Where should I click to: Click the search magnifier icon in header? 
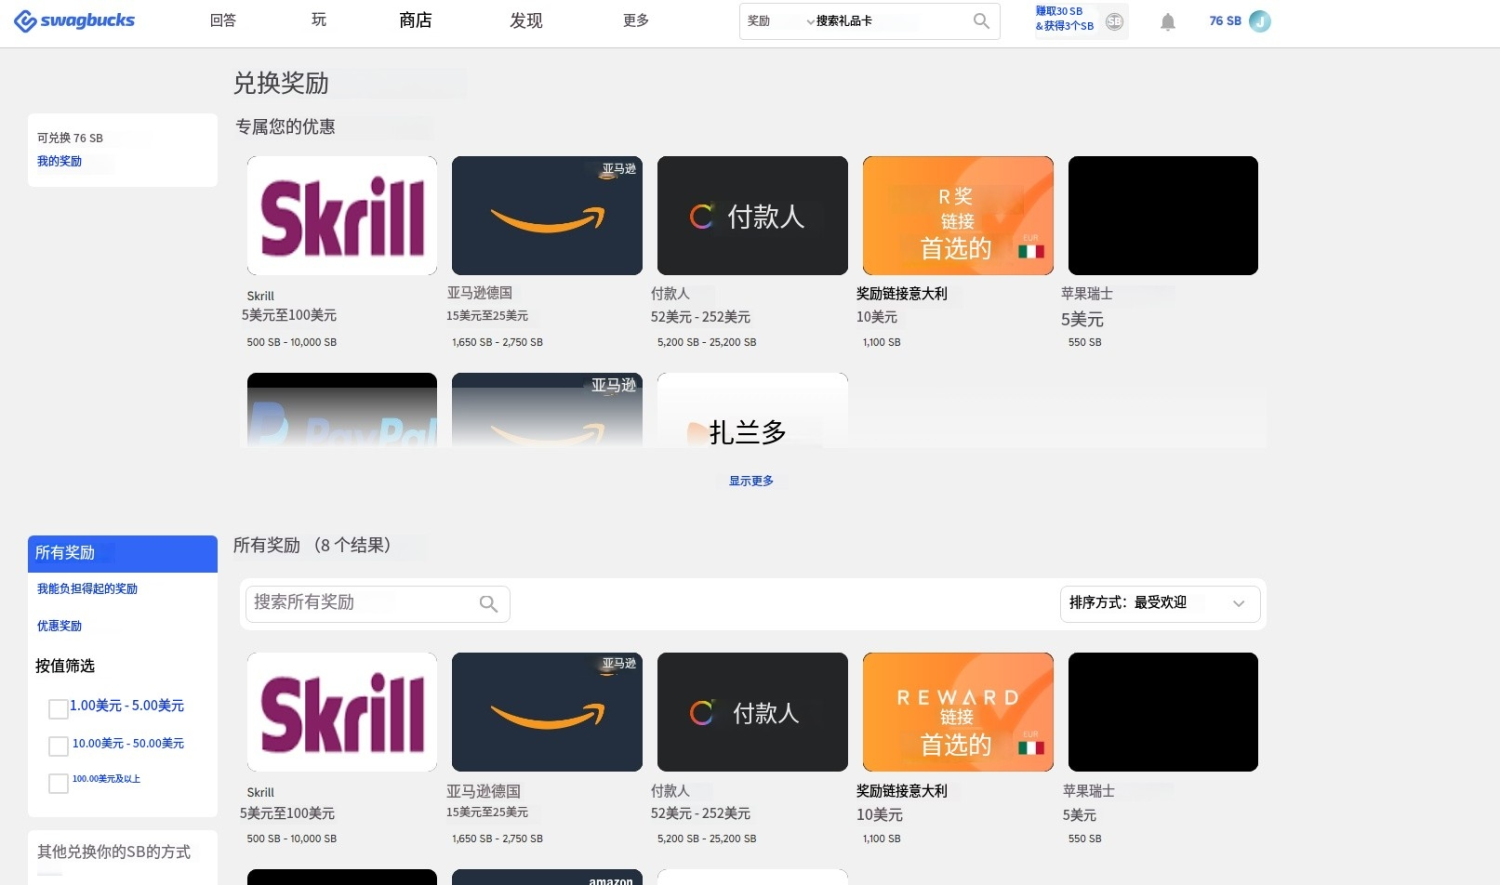[x=981, y=21]
